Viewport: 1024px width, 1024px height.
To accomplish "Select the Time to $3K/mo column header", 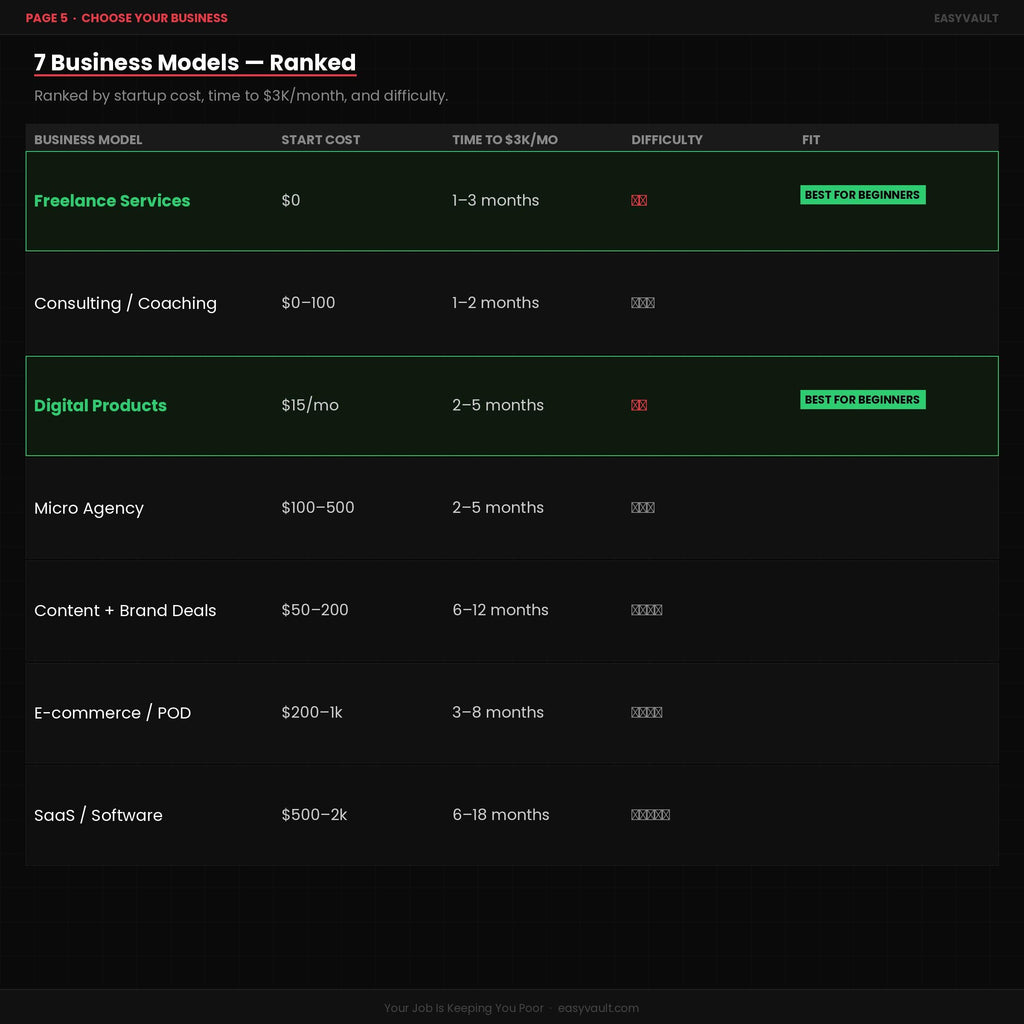I will pyautogui.click(x=505, y=140).
